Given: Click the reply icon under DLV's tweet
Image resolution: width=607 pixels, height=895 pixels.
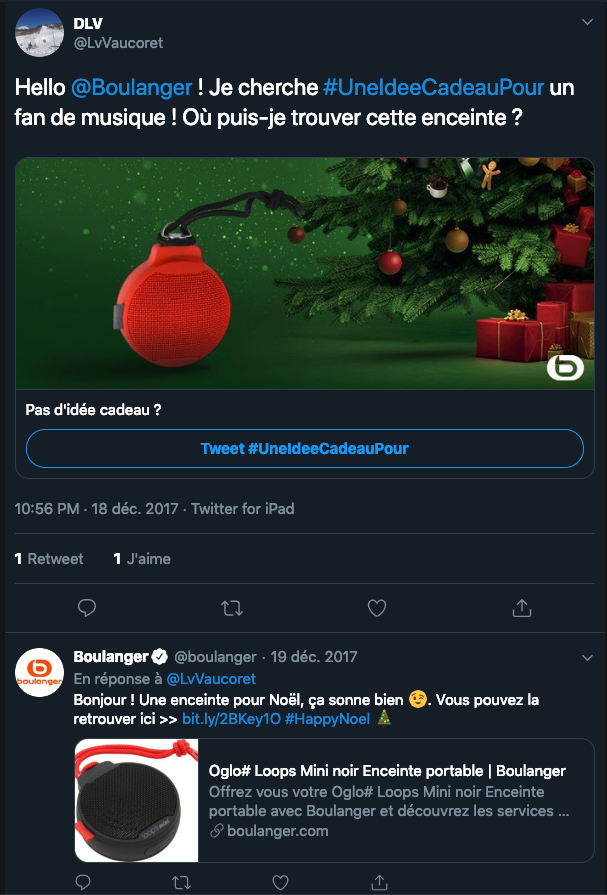Looking at the screenshot, I should 87,608.
